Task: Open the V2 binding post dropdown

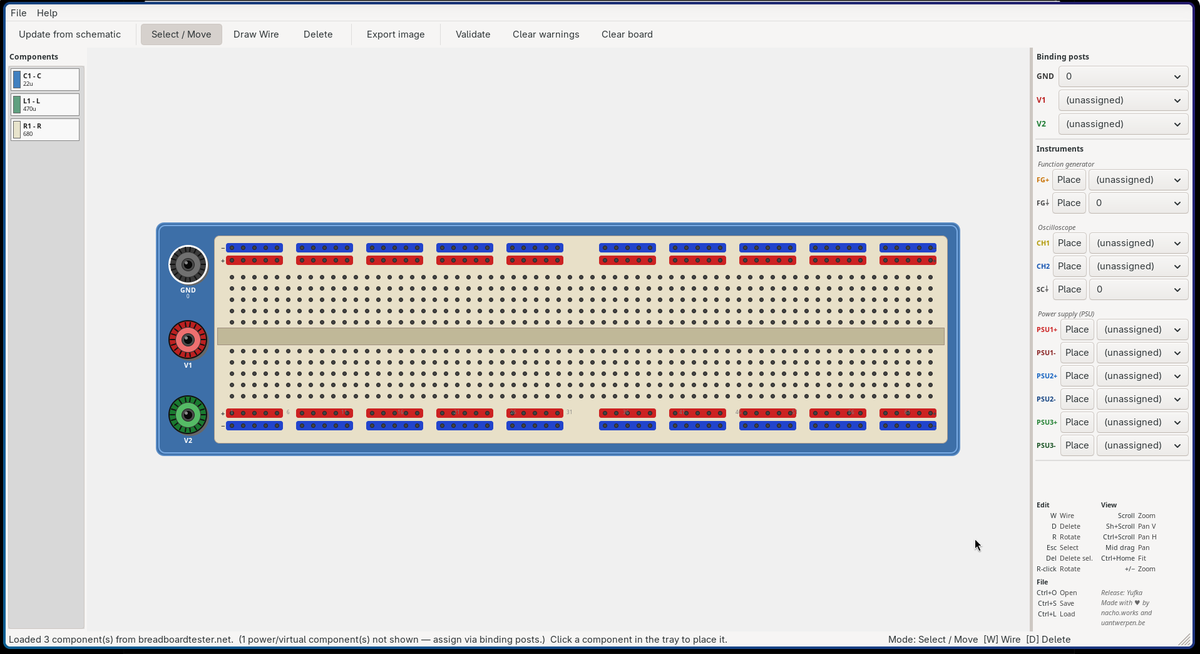Action: click(1124, 124)
